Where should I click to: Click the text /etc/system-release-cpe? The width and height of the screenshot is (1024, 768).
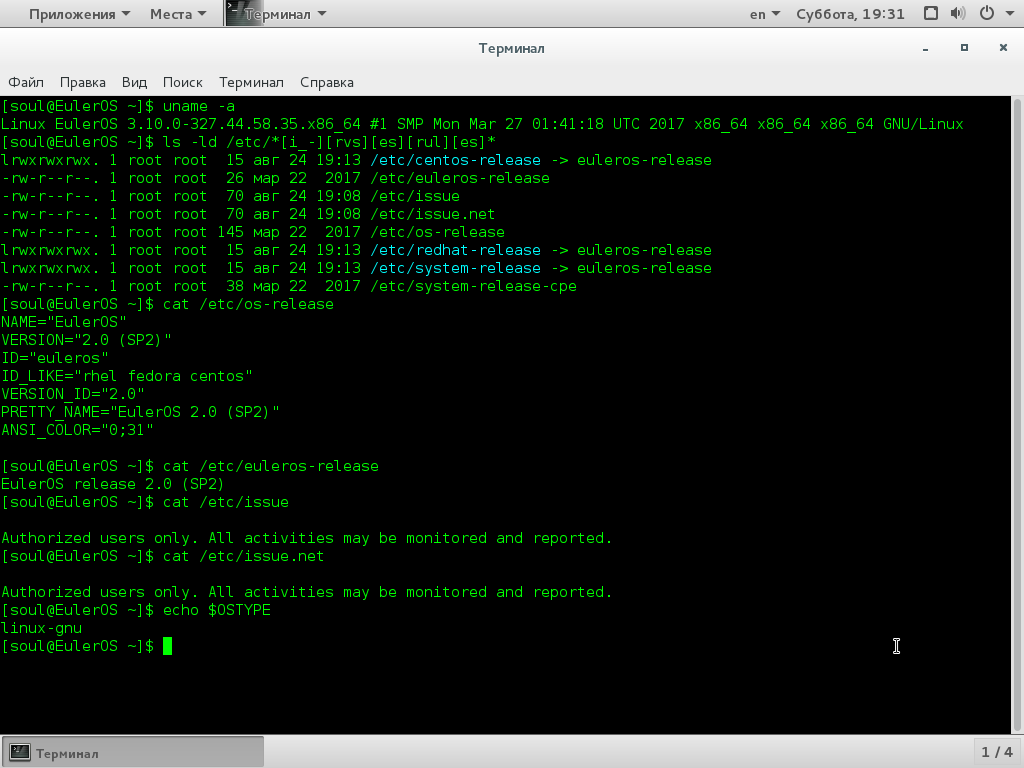click(473, 286)
